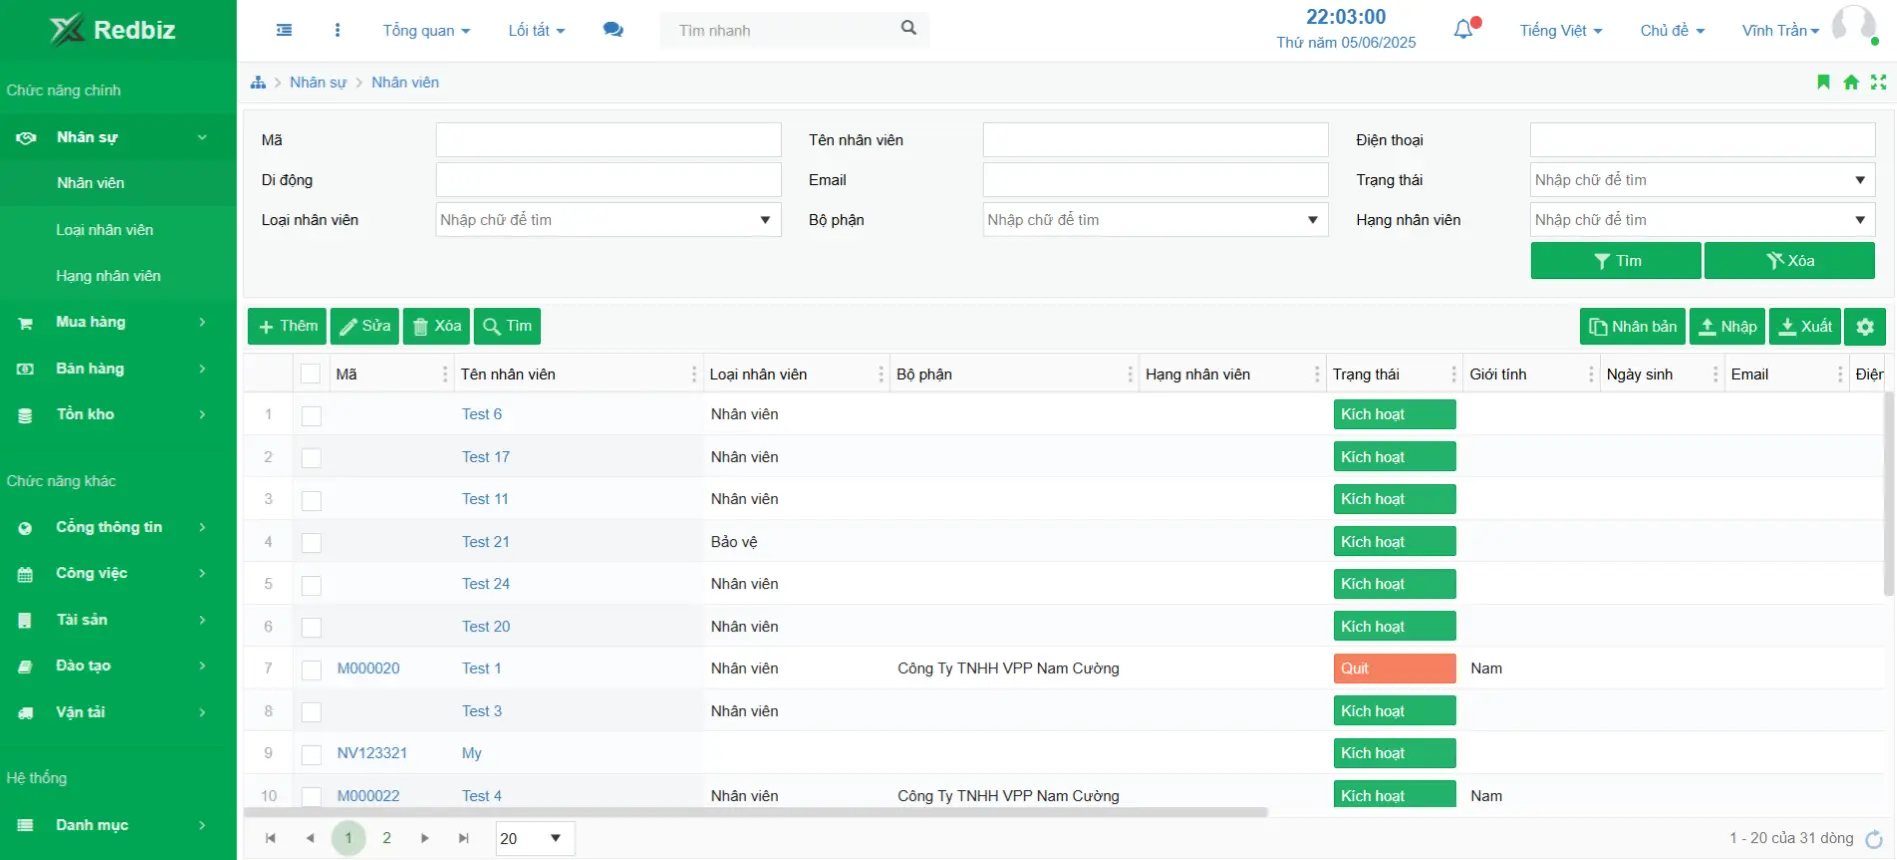Image resolution: width=1897 pixels, height=860 pixels.
Task: Click the vertical table scrollbar
Action: [x=1888, y=494]
